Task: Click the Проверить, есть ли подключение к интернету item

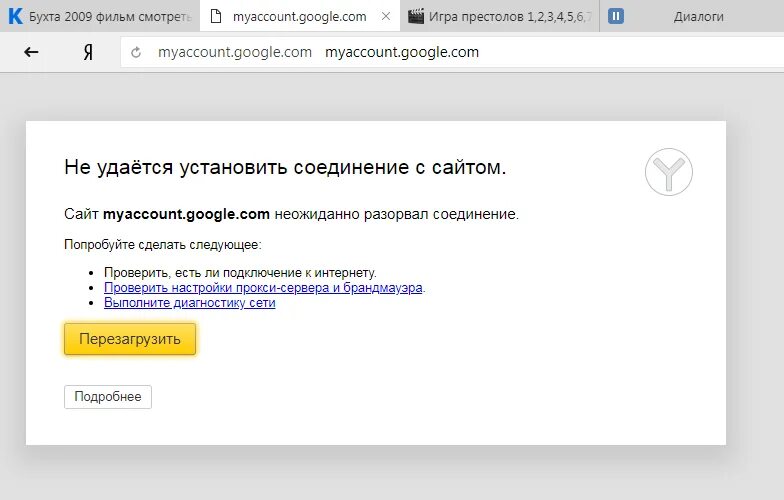Action: [240, 272]
